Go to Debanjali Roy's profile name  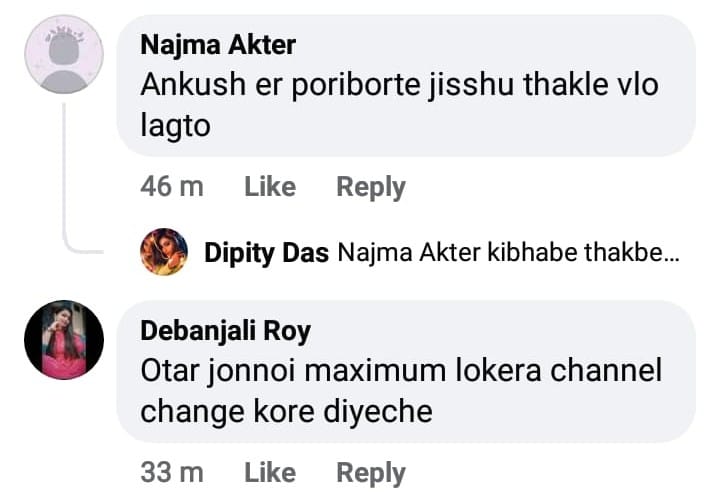(x=225, y=331)
